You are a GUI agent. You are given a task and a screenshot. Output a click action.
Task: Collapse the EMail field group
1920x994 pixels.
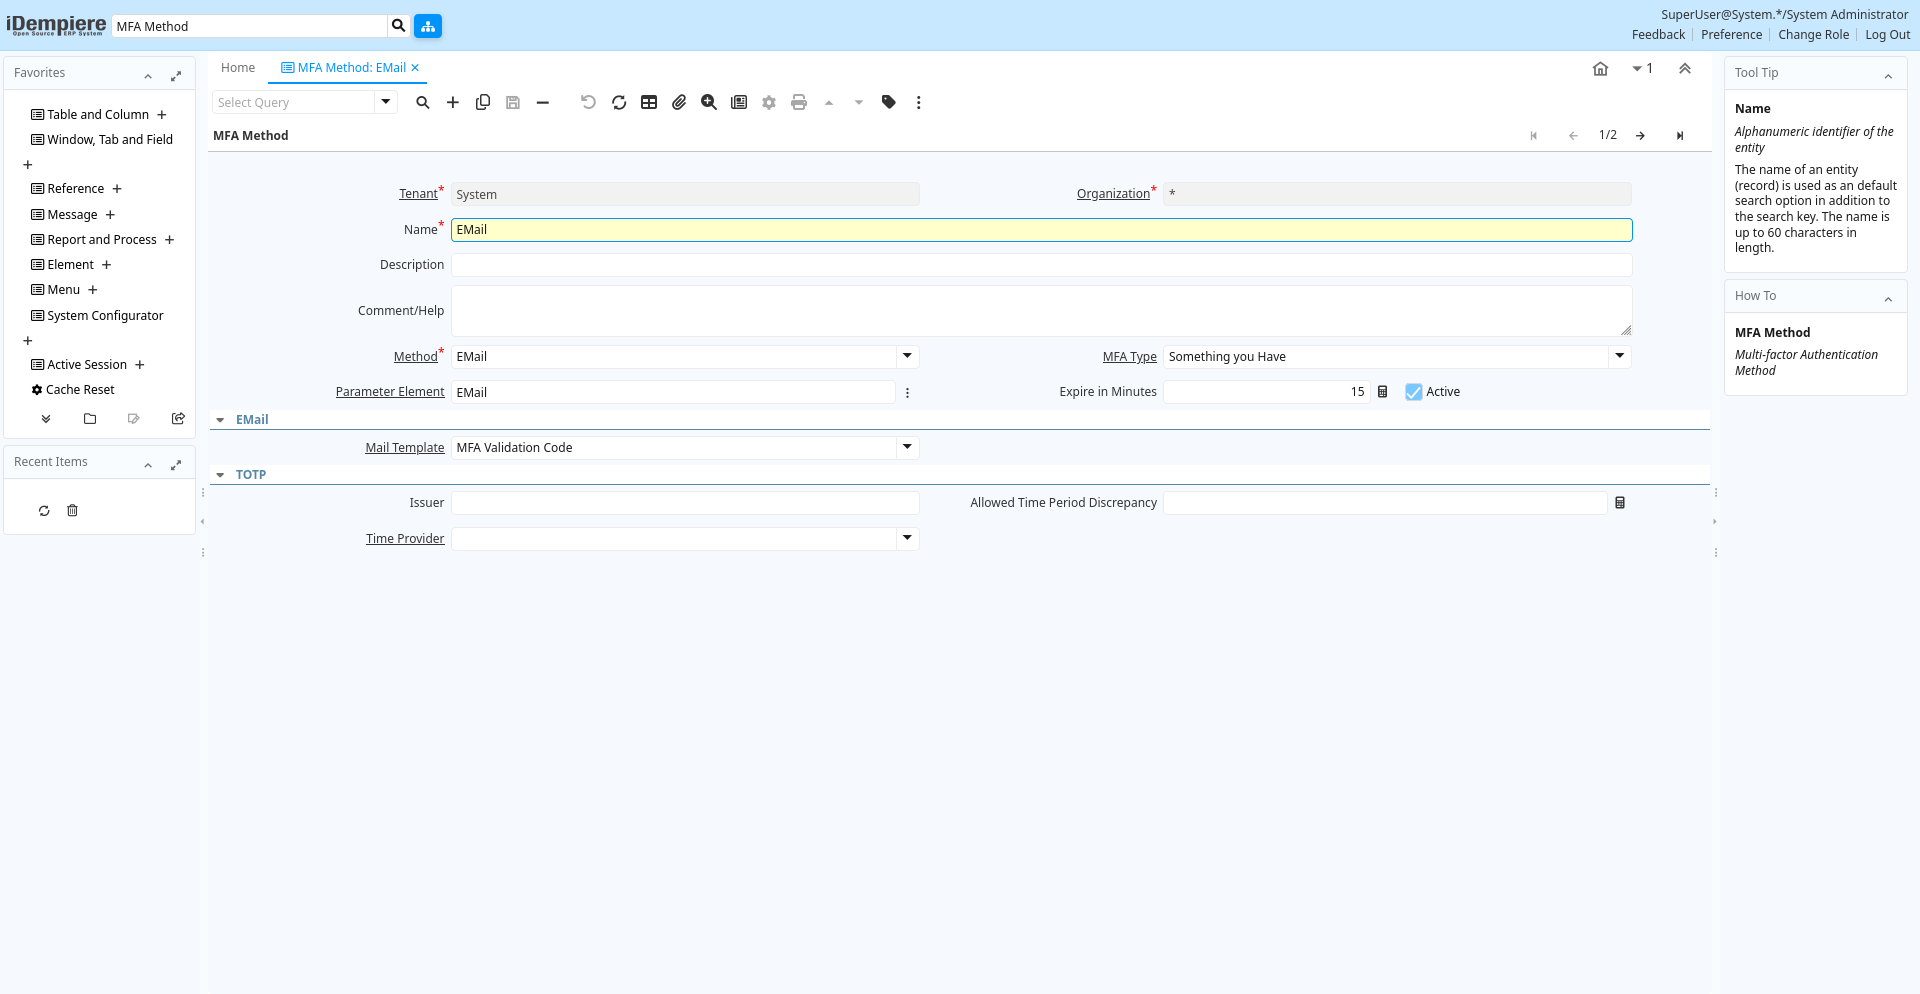click(x=221, y=420)
